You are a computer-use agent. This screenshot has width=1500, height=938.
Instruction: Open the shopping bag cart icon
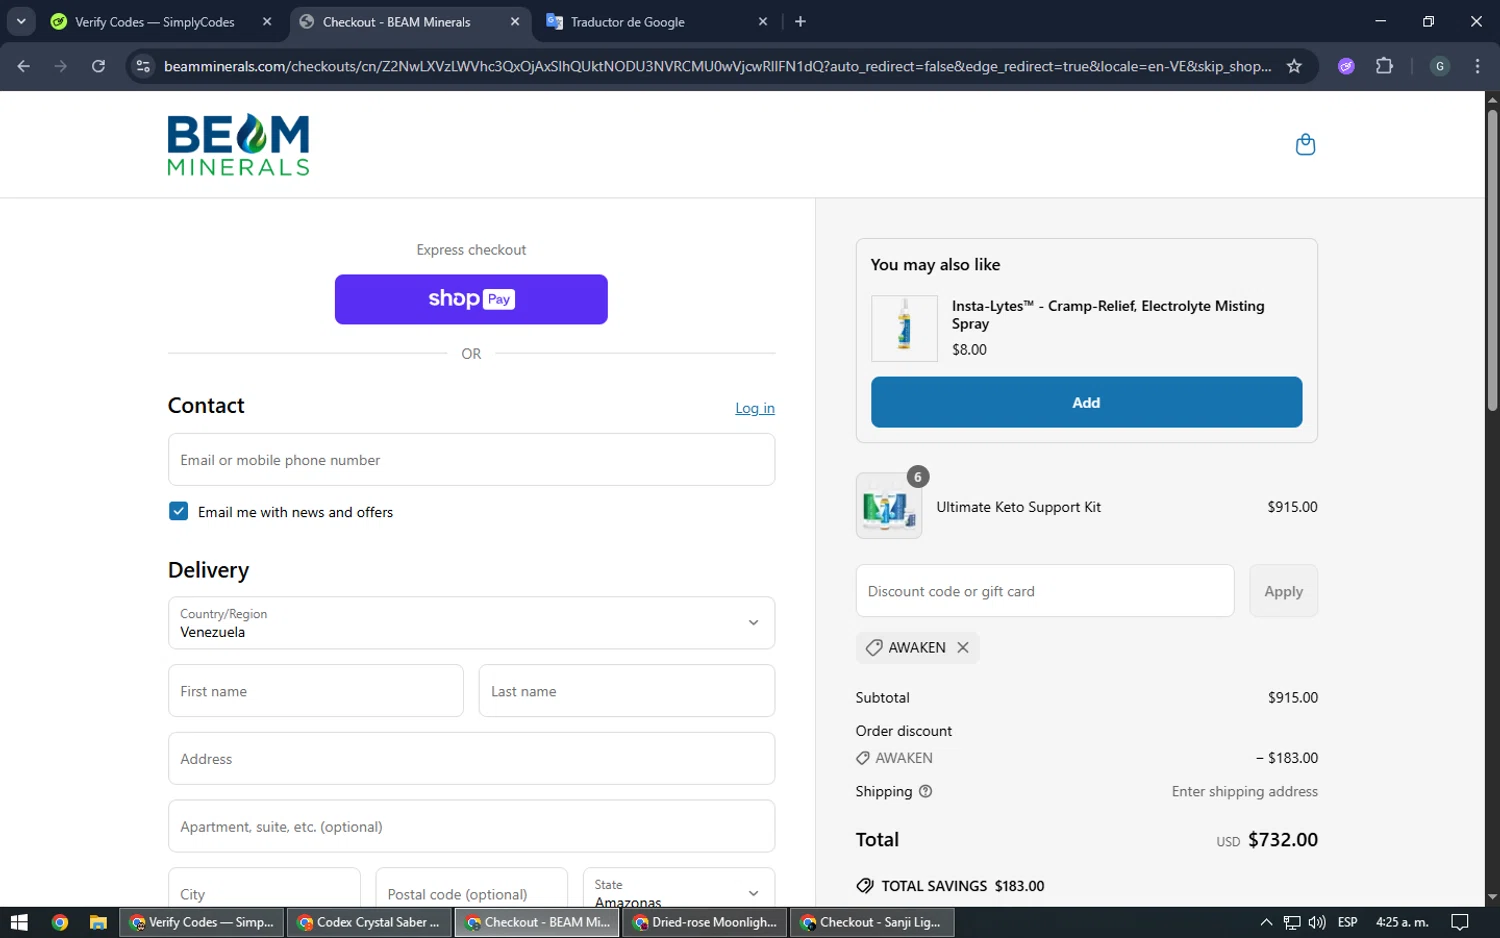1305,145
